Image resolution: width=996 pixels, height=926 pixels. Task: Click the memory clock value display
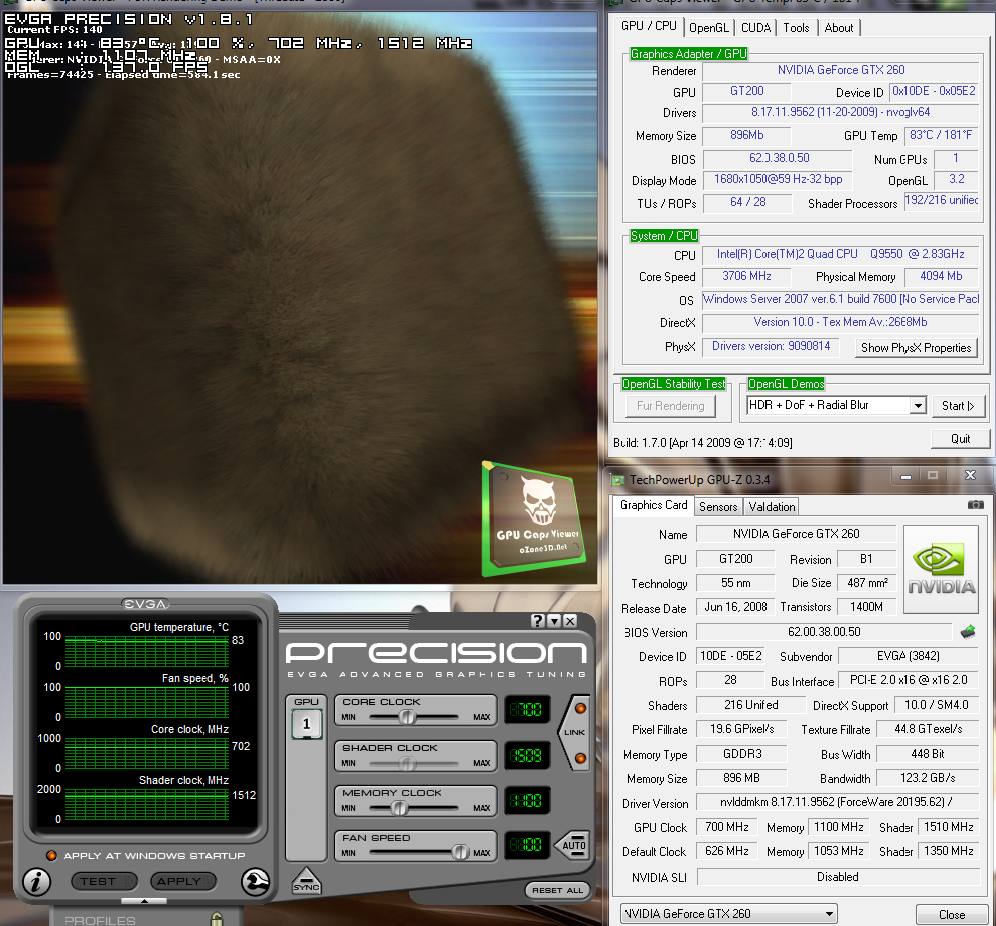point(527,801)
